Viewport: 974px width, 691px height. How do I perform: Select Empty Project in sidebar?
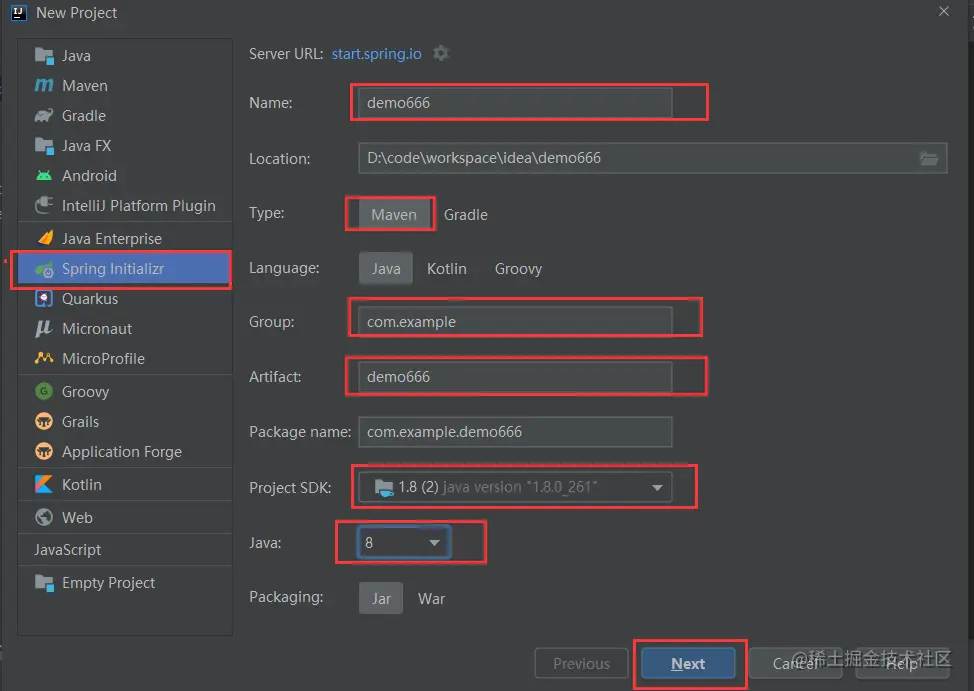(x=125, y=583)
